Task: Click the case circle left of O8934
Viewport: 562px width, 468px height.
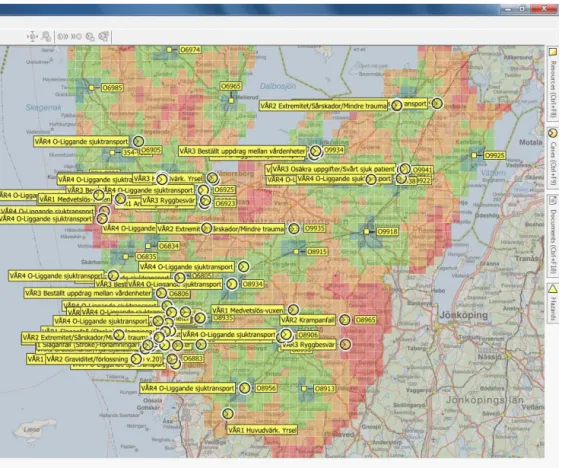Action: click(232, 284)
